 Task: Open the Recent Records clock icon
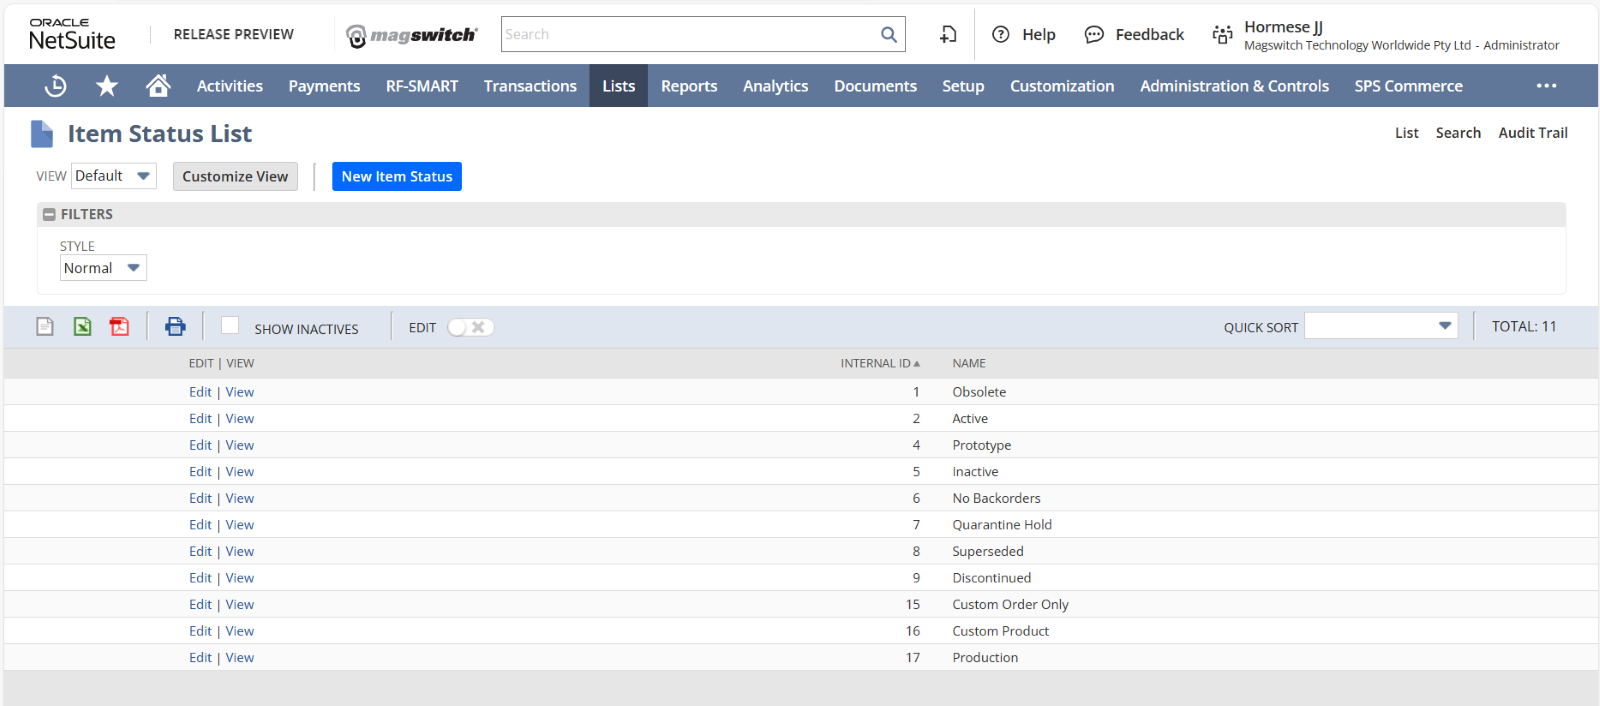tap(56, 86)
